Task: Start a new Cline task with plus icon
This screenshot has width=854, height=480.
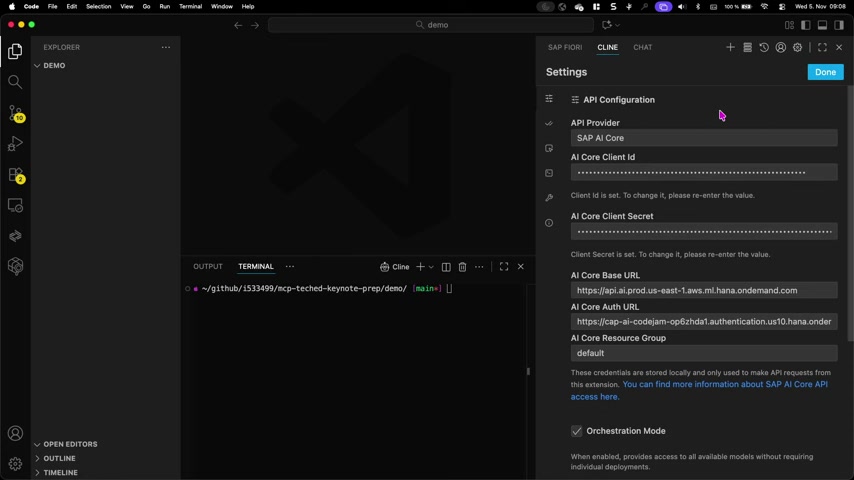Action: click(x=730, y=47)
